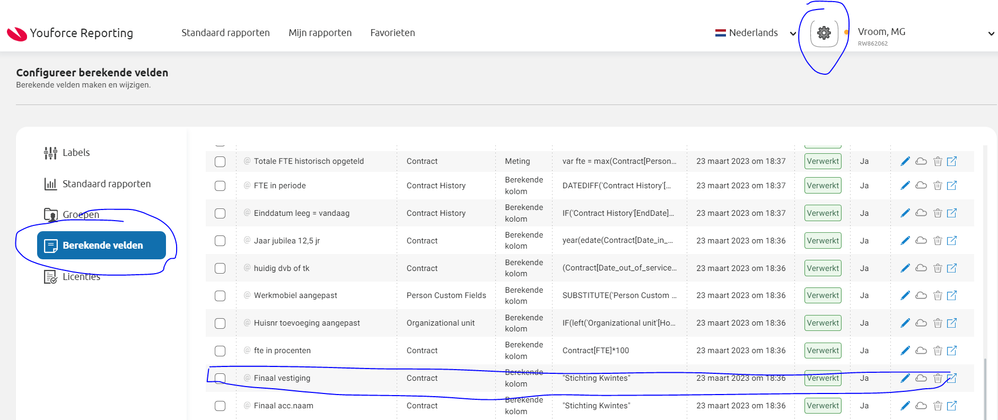Click the user code RW862062

point(873,44)
